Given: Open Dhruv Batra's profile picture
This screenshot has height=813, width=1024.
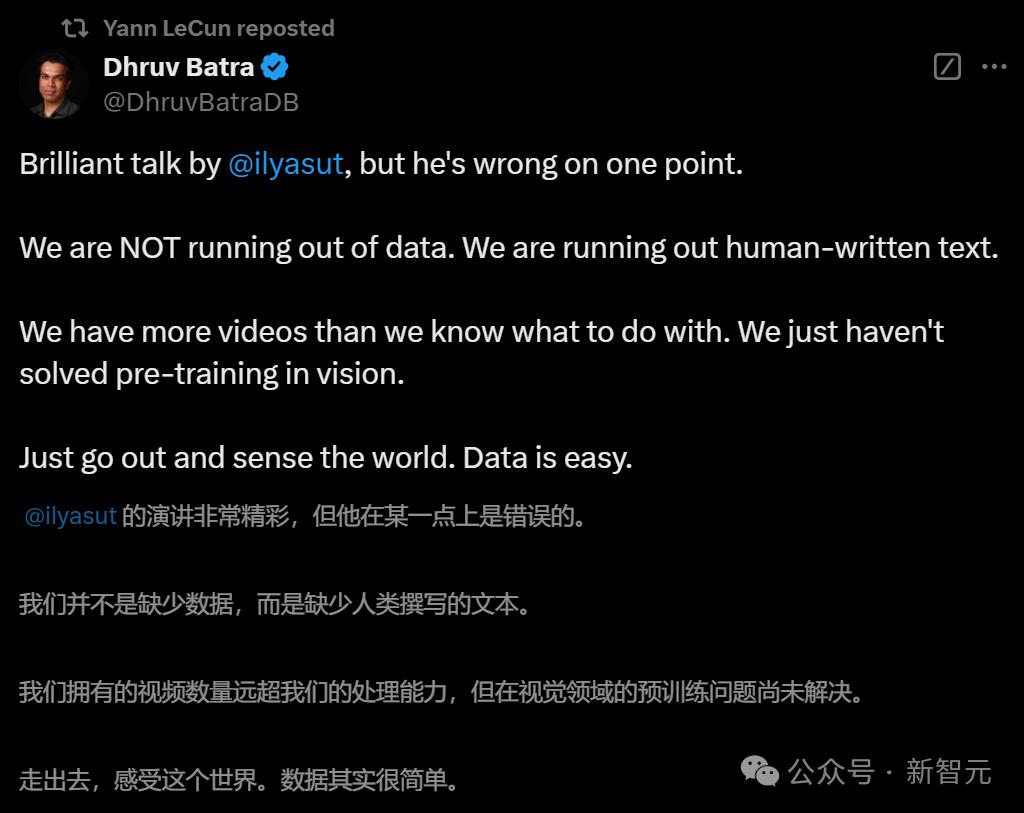Looking at the screenshot, I should (54, 85).
